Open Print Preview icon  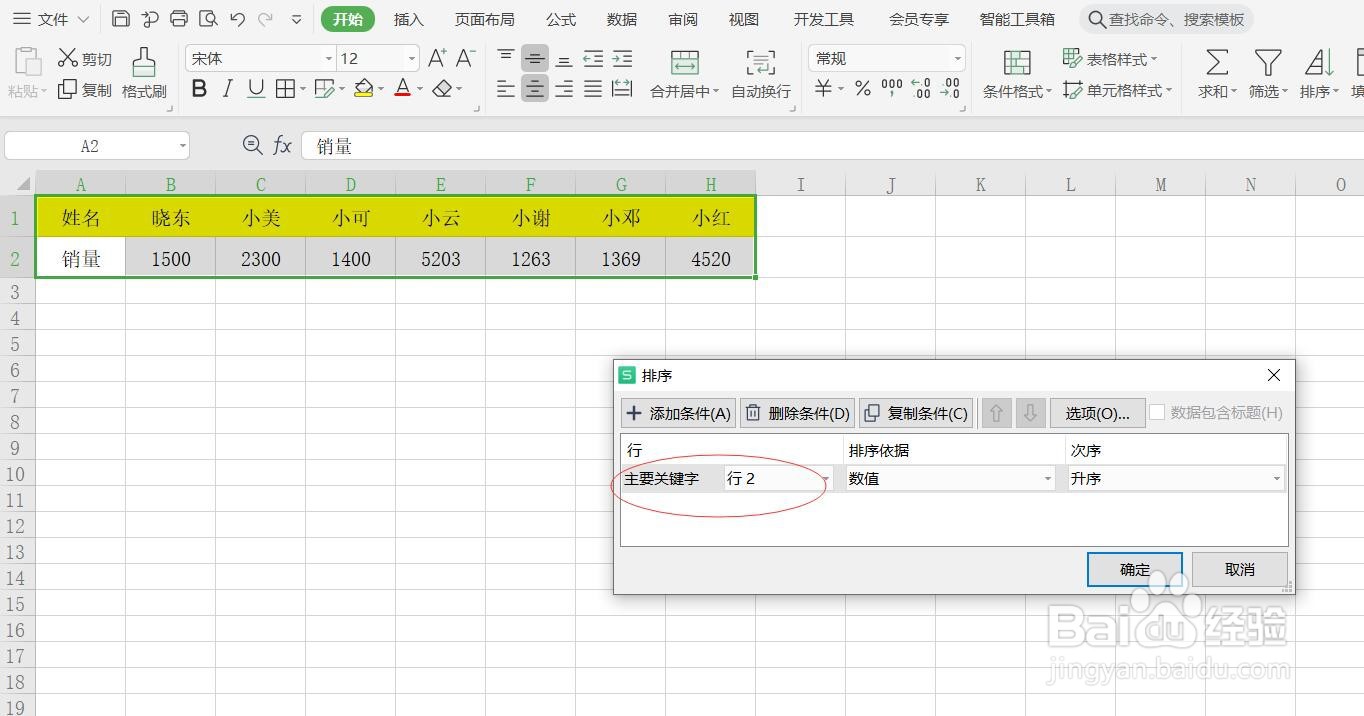pos(208,19)
